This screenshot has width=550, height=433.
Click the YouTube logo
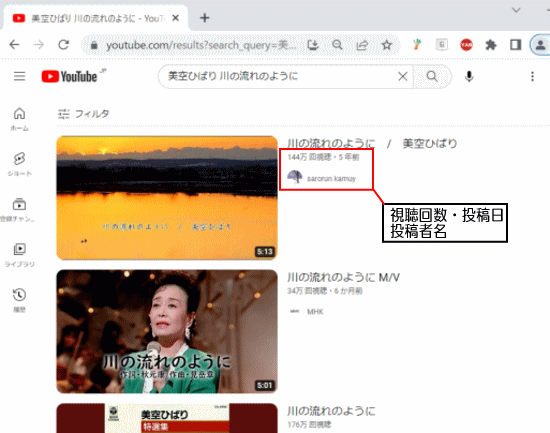pyautogui.click(x=69, y=76)
